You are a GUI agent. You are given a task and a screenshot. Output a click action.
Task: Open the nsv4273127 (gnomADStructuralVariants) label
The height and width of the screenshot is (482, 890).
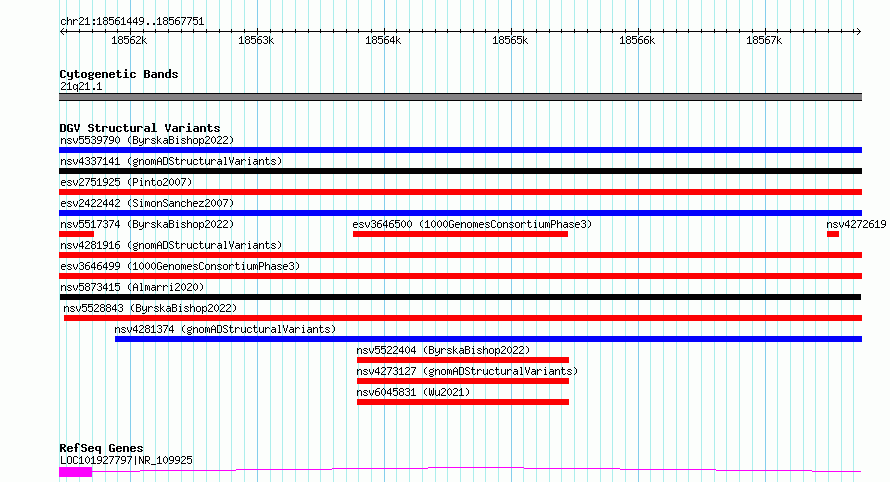point(467,371)
